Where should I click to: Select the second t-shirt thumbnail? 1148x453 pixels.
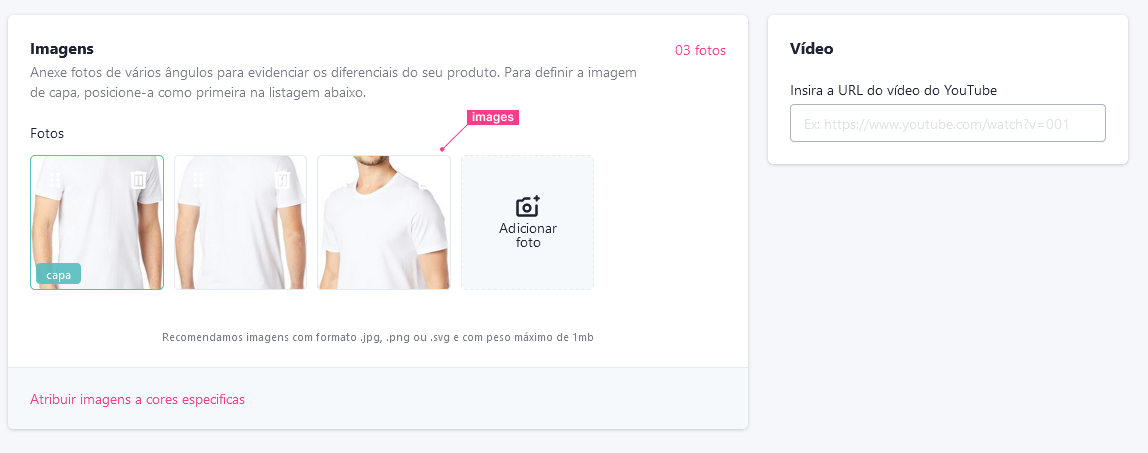click(240, 222)
